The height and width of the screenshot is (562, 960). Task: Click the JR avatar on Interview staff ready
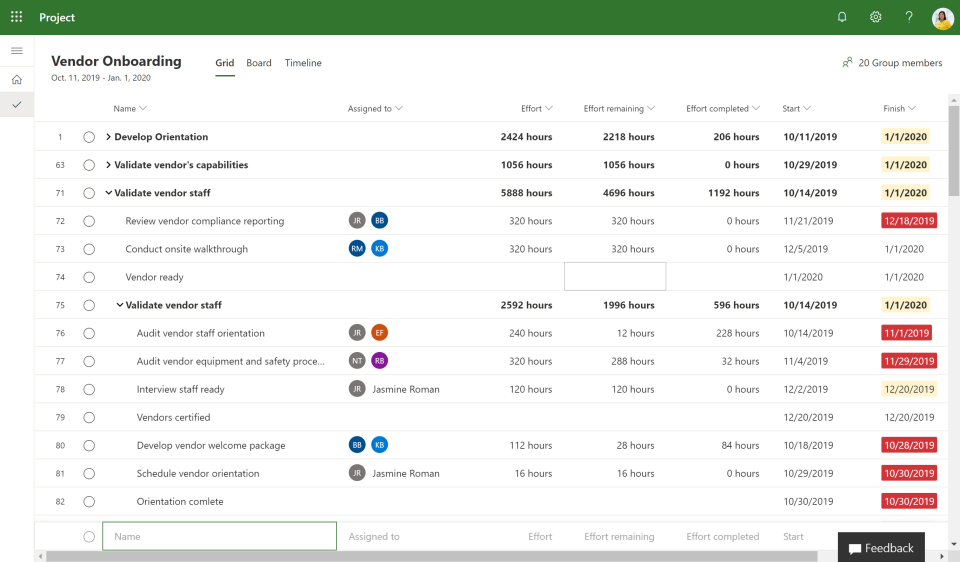coord(357,389)
